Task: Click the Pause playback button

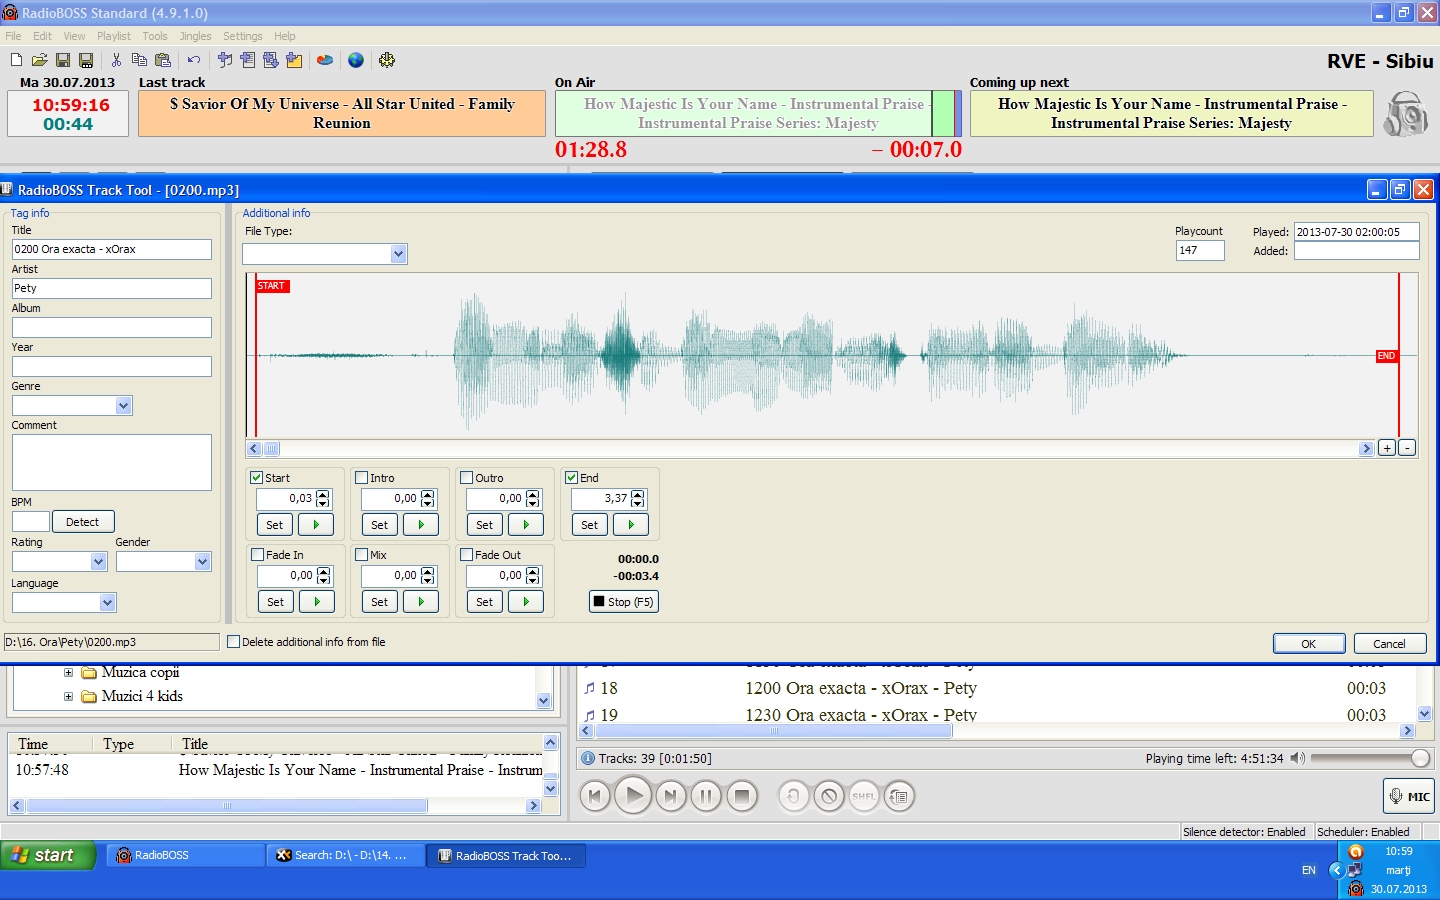Action: (706, 796)
